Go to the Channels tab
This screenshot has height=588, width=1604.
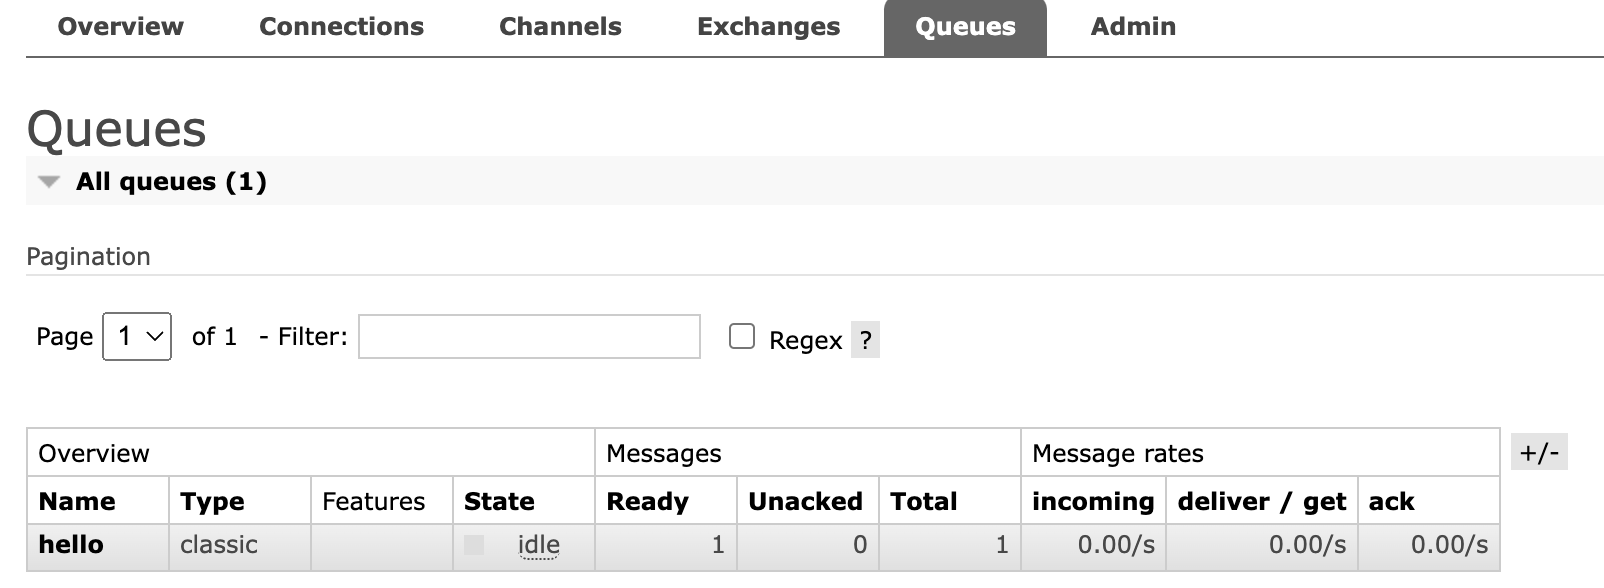560,27
